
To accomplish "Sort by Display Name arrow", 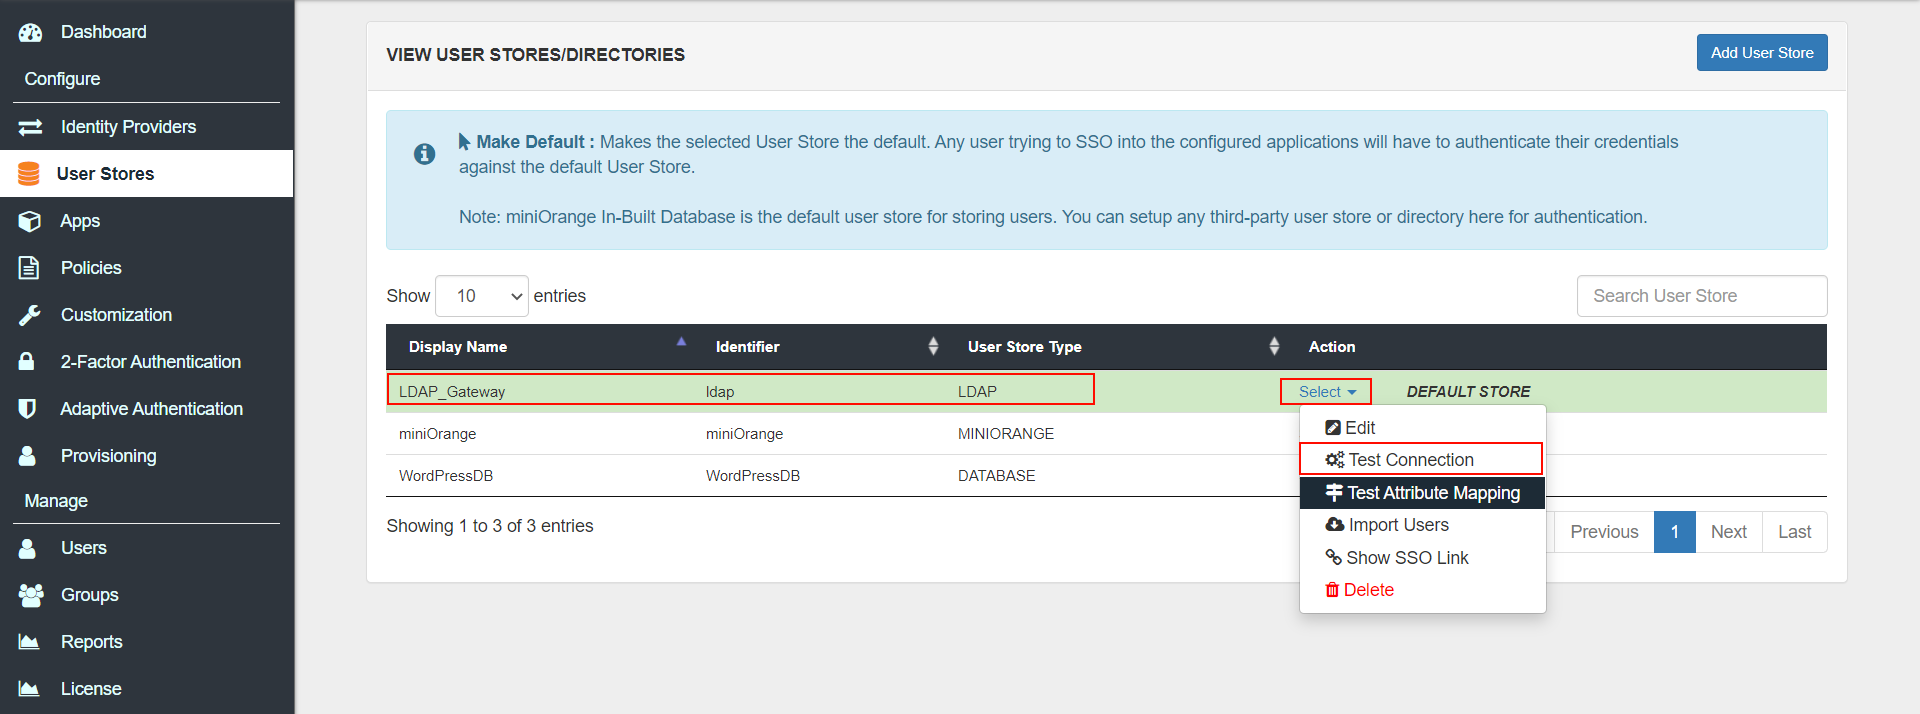I will coord(681,342).
